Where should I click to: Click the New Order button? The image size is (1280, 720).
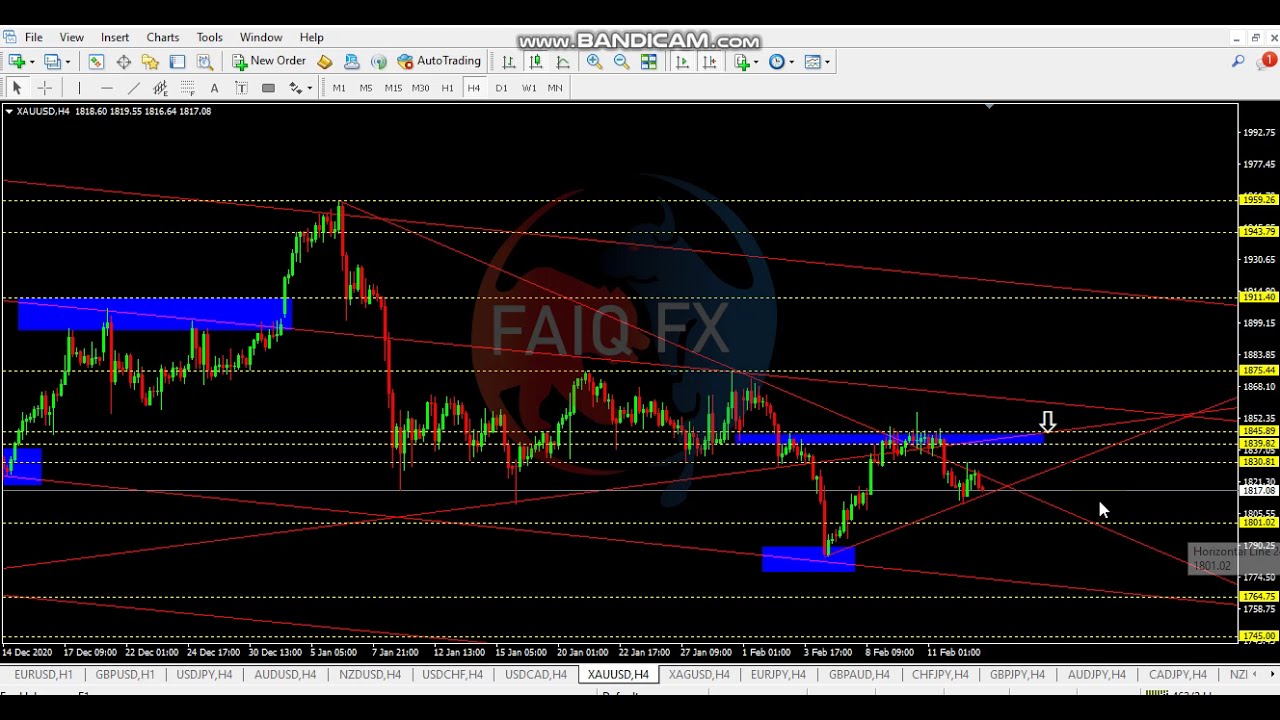tap(269, 62)
